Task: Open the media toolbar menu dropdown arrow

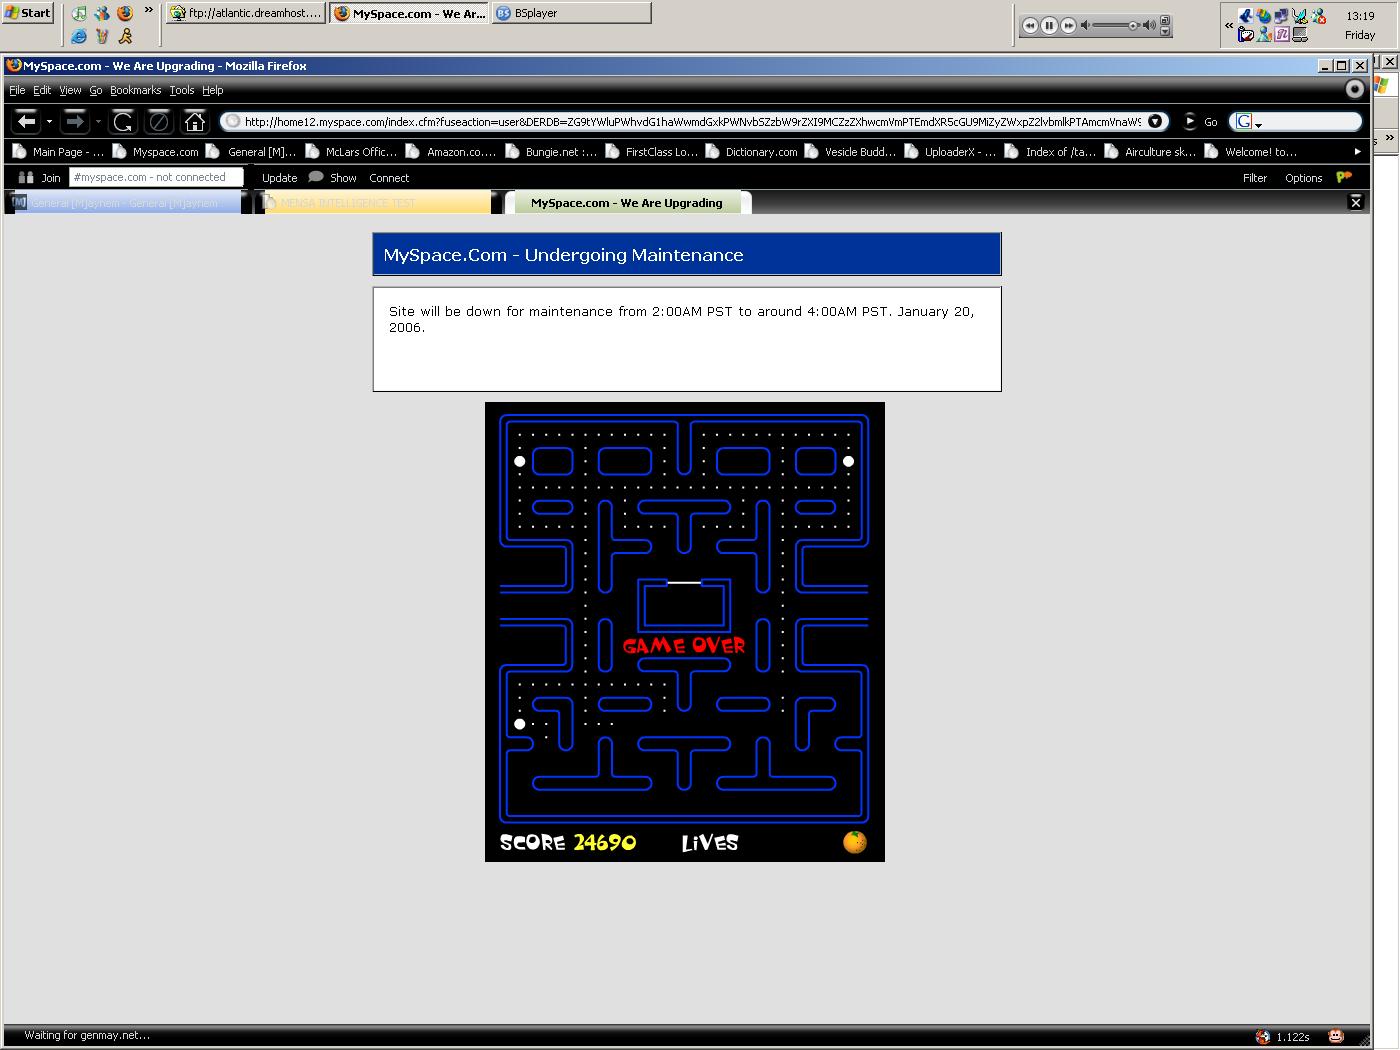Action: click(1165, 32)
